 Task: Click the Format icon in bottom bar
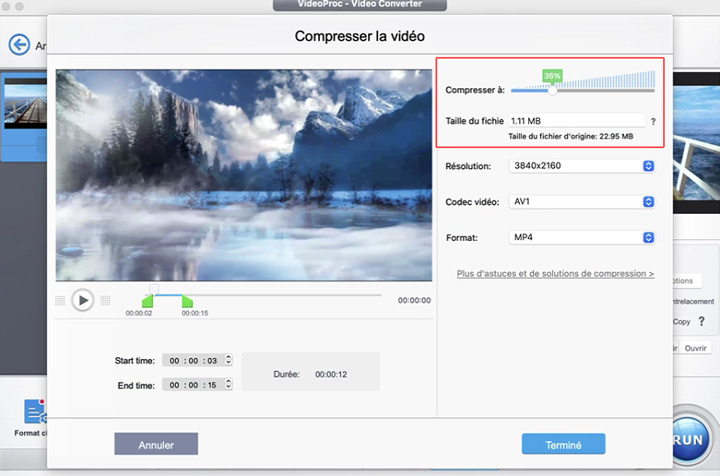33,412
